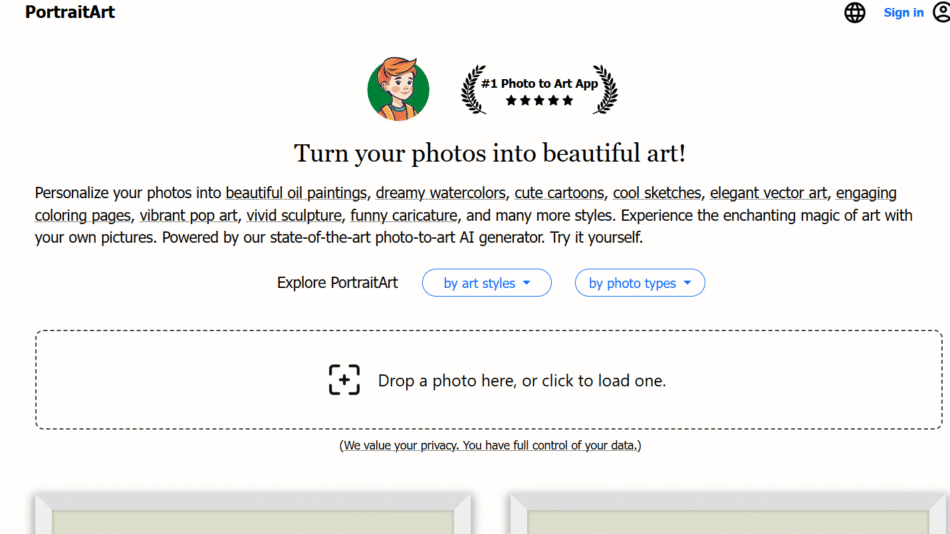950x534 pixels.
Task: Expand the 'by art styles' dropdown
Action: pos(486,283)
